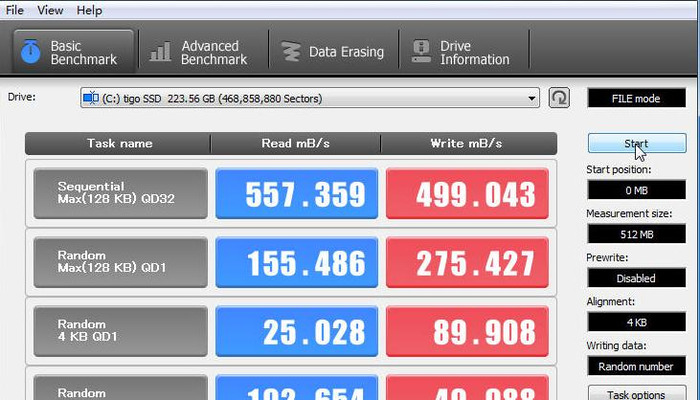Open the Help menu
Viewport: 700px width, 400px height.
tap(89, 10)
